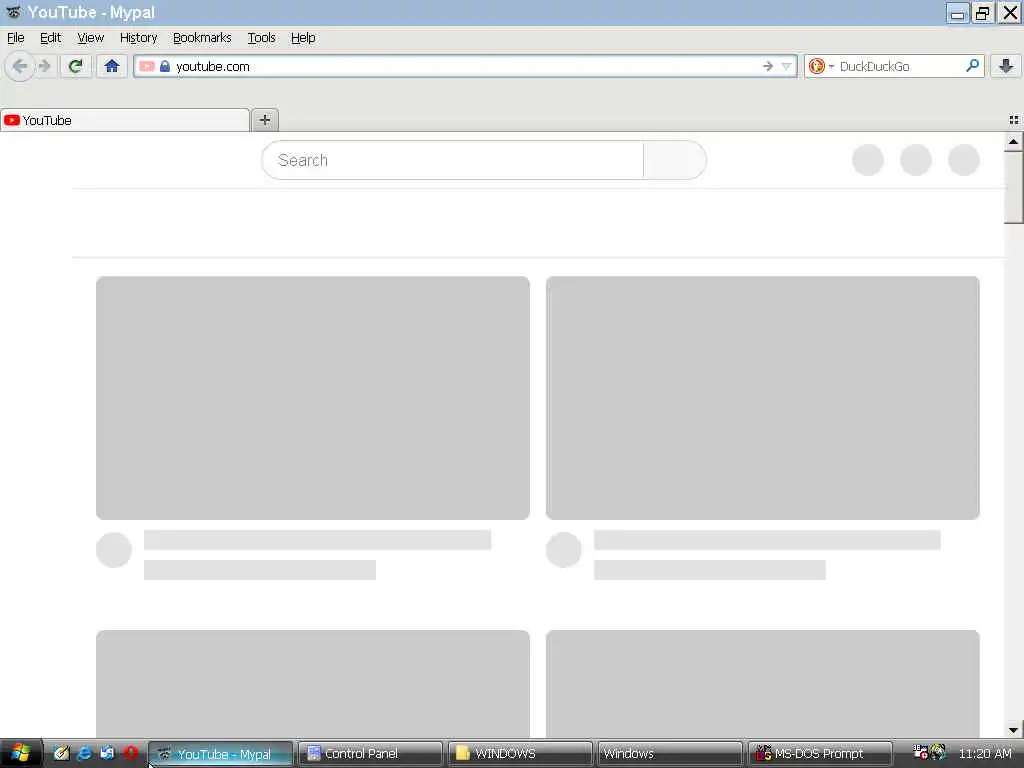Screen dimensions: 1024x768
Task: Switch to MS-DOS Prompt taskbar button
Action: click(820, 754)
